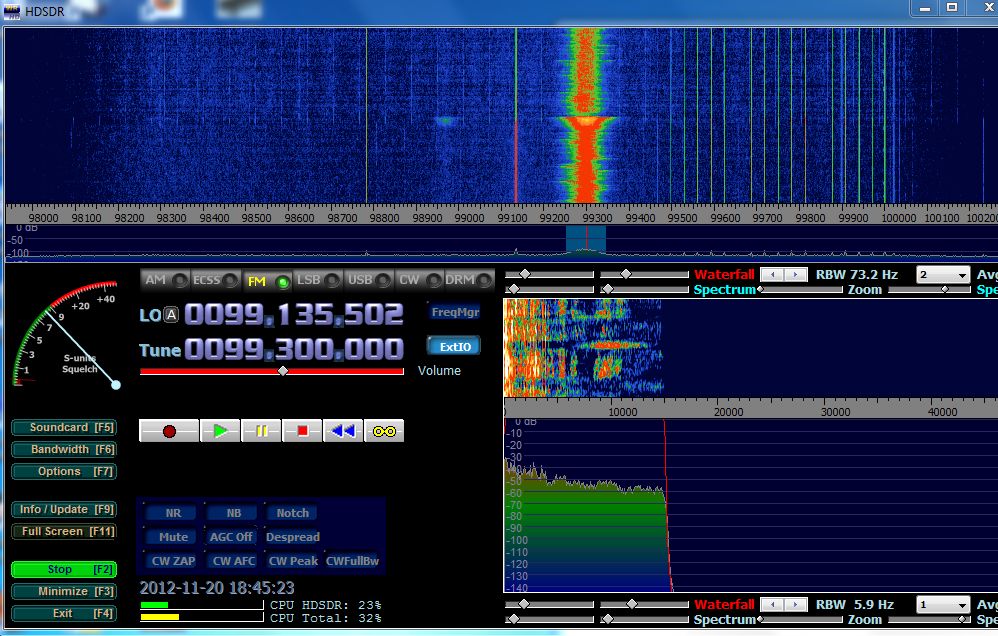Select CW mode
This screenshot has width=998, height=636.
click(418, 280)
